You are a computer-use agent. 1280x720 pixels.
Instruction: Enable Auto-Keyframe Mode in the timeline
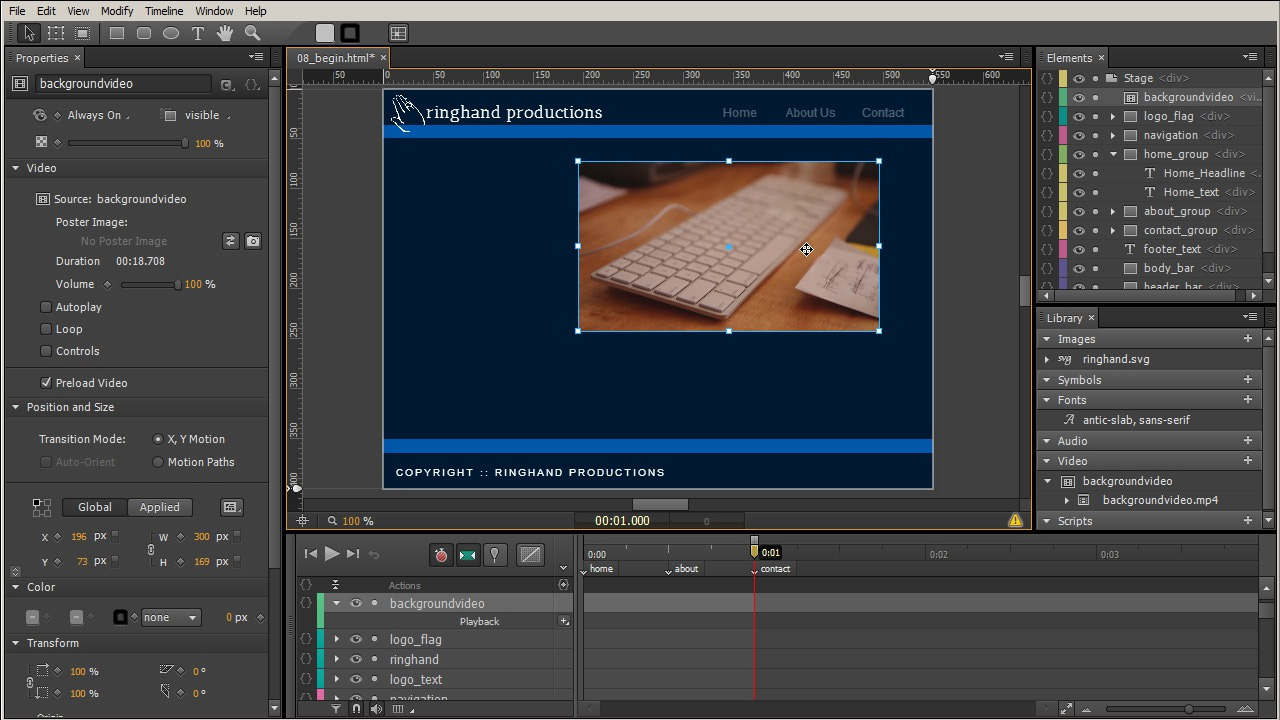click(440, 554)
